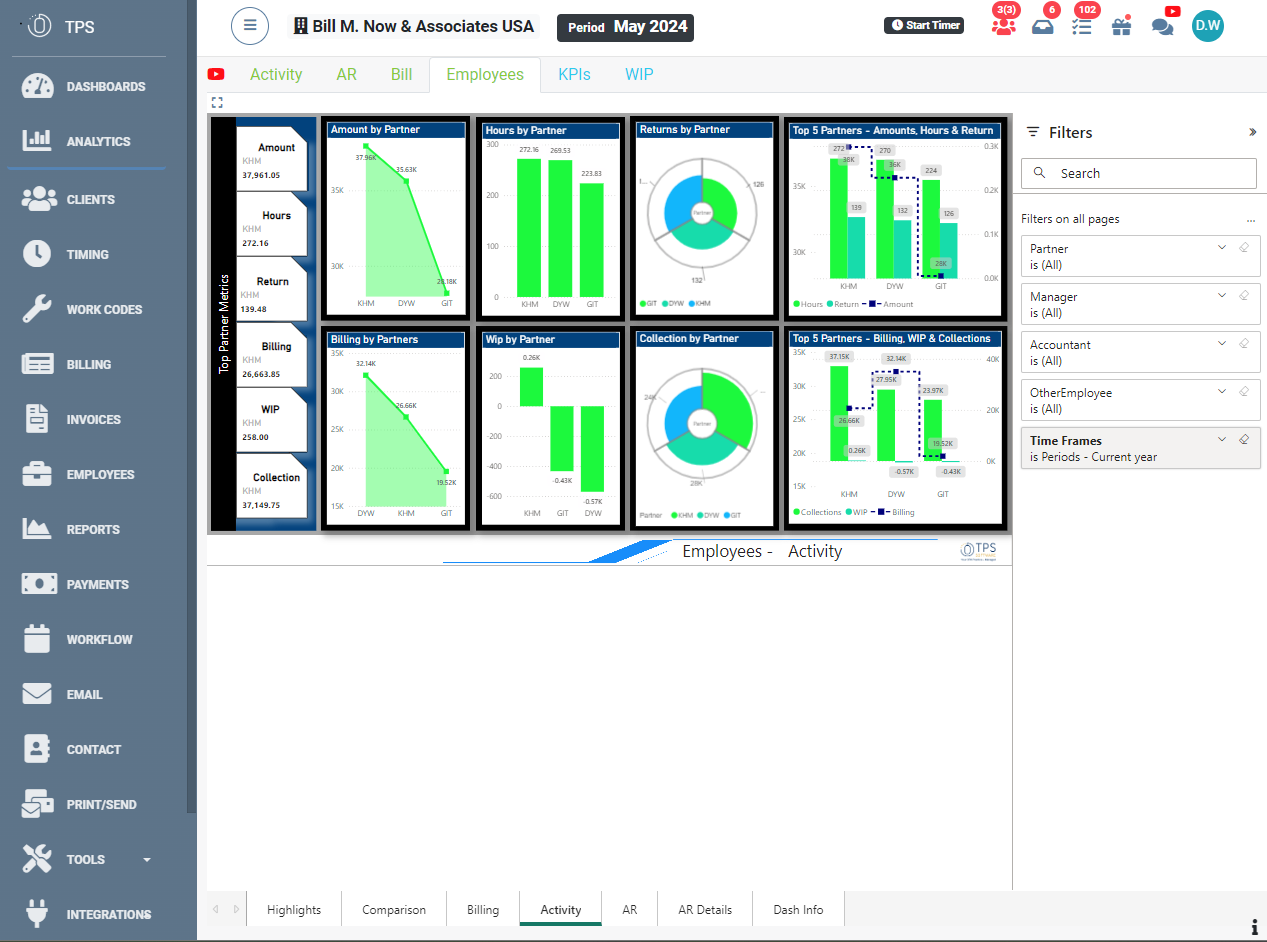Open task list icon with 102 badge

click(1081, 27)
